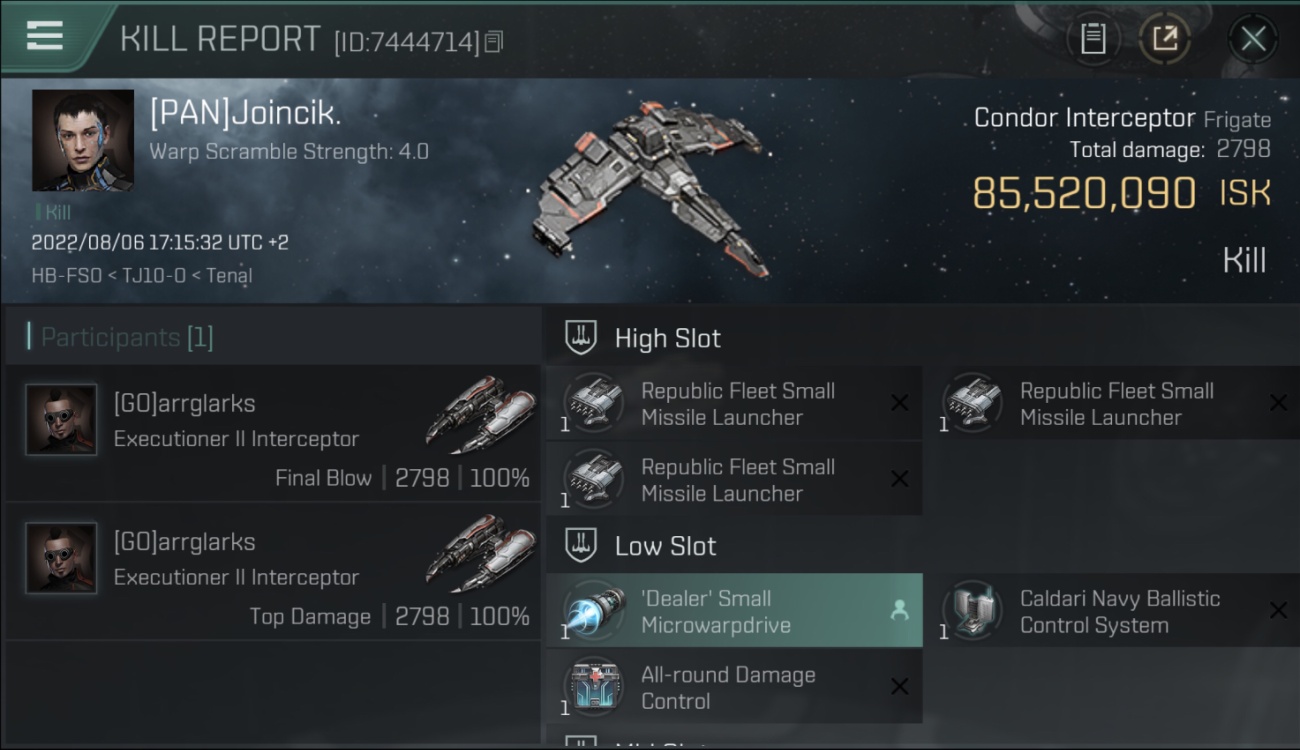
Task: Click the share/export kill report icon
Action: pyautogui.click(x=1165, y=40)
